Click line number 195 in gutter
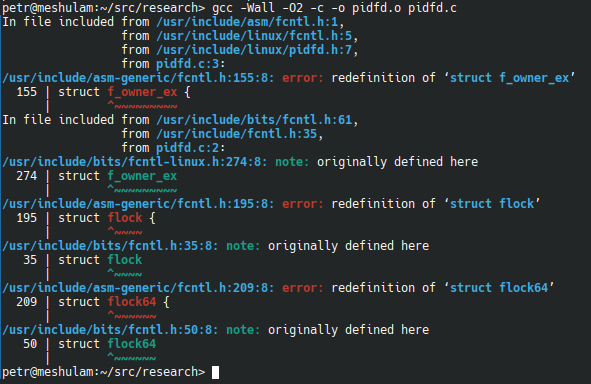591x384 pixels. coord(27,218)
